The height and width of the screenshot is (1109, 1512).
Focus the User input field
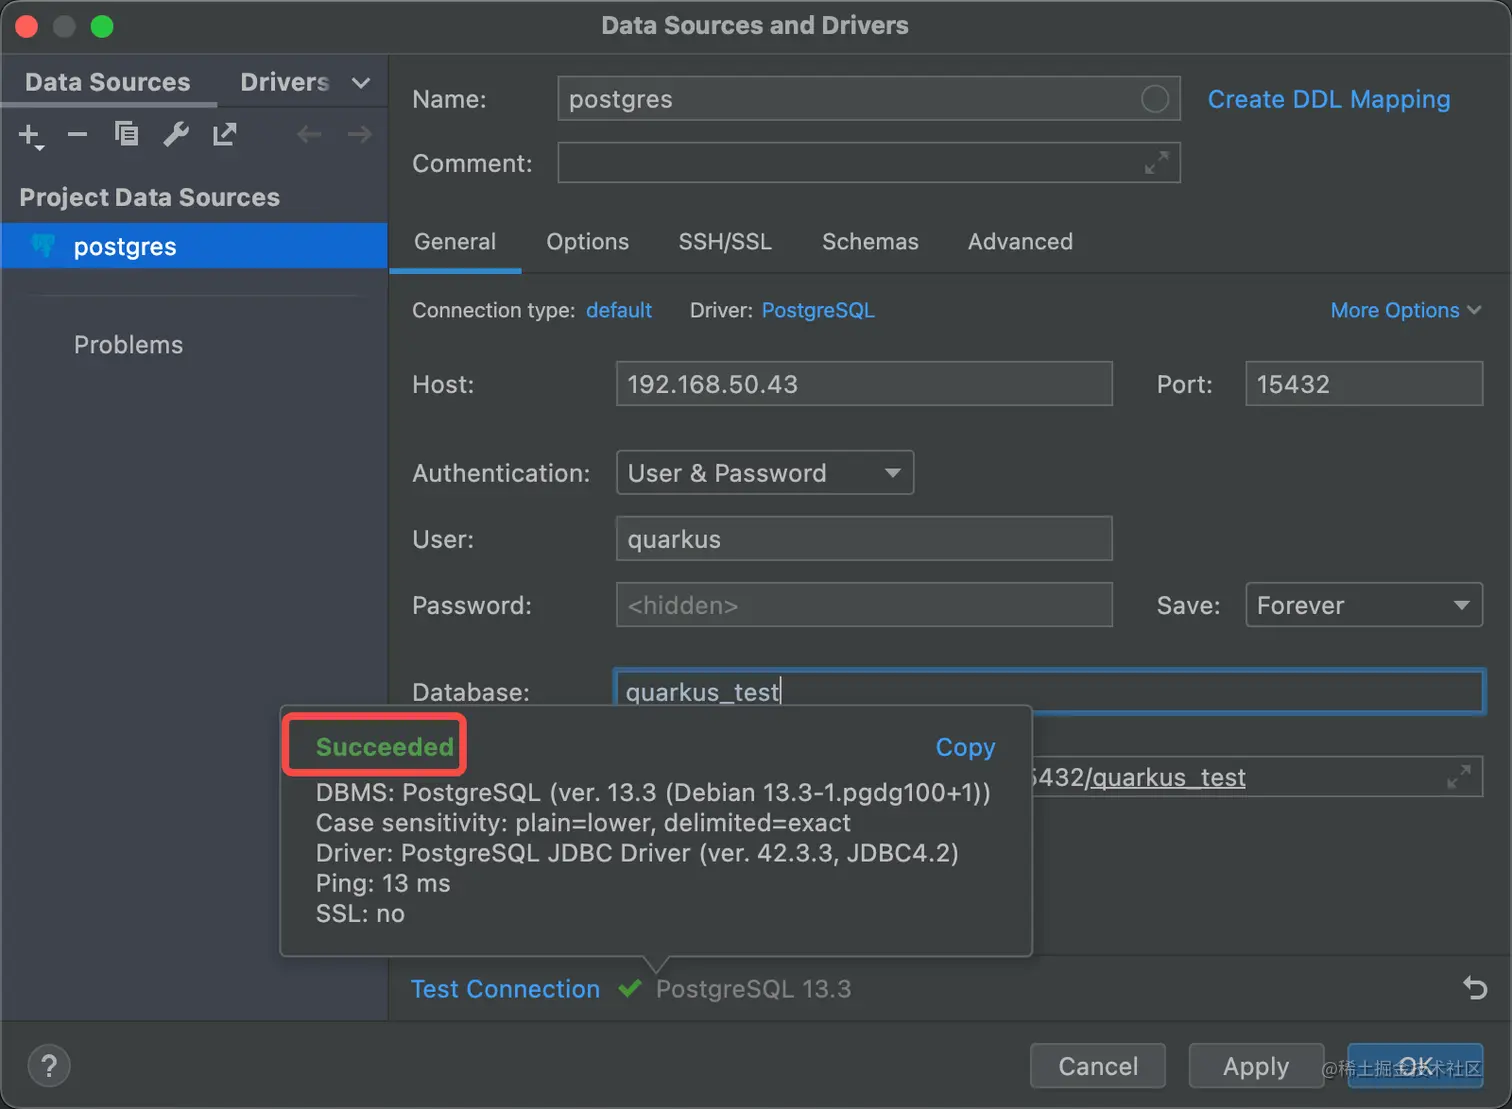[x=864, y=539]
